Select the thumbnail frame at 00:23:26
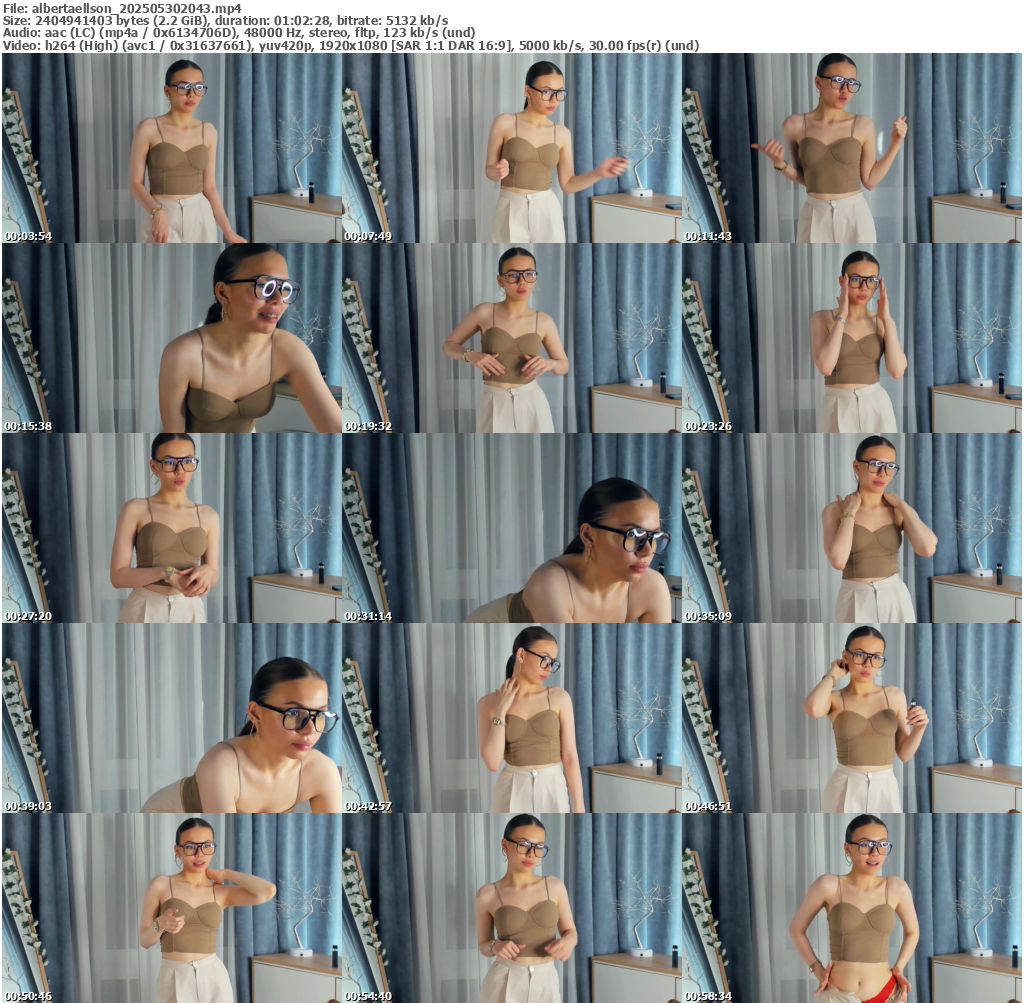The width and height of the screenshot is (1024, 1003). [852, 338]
